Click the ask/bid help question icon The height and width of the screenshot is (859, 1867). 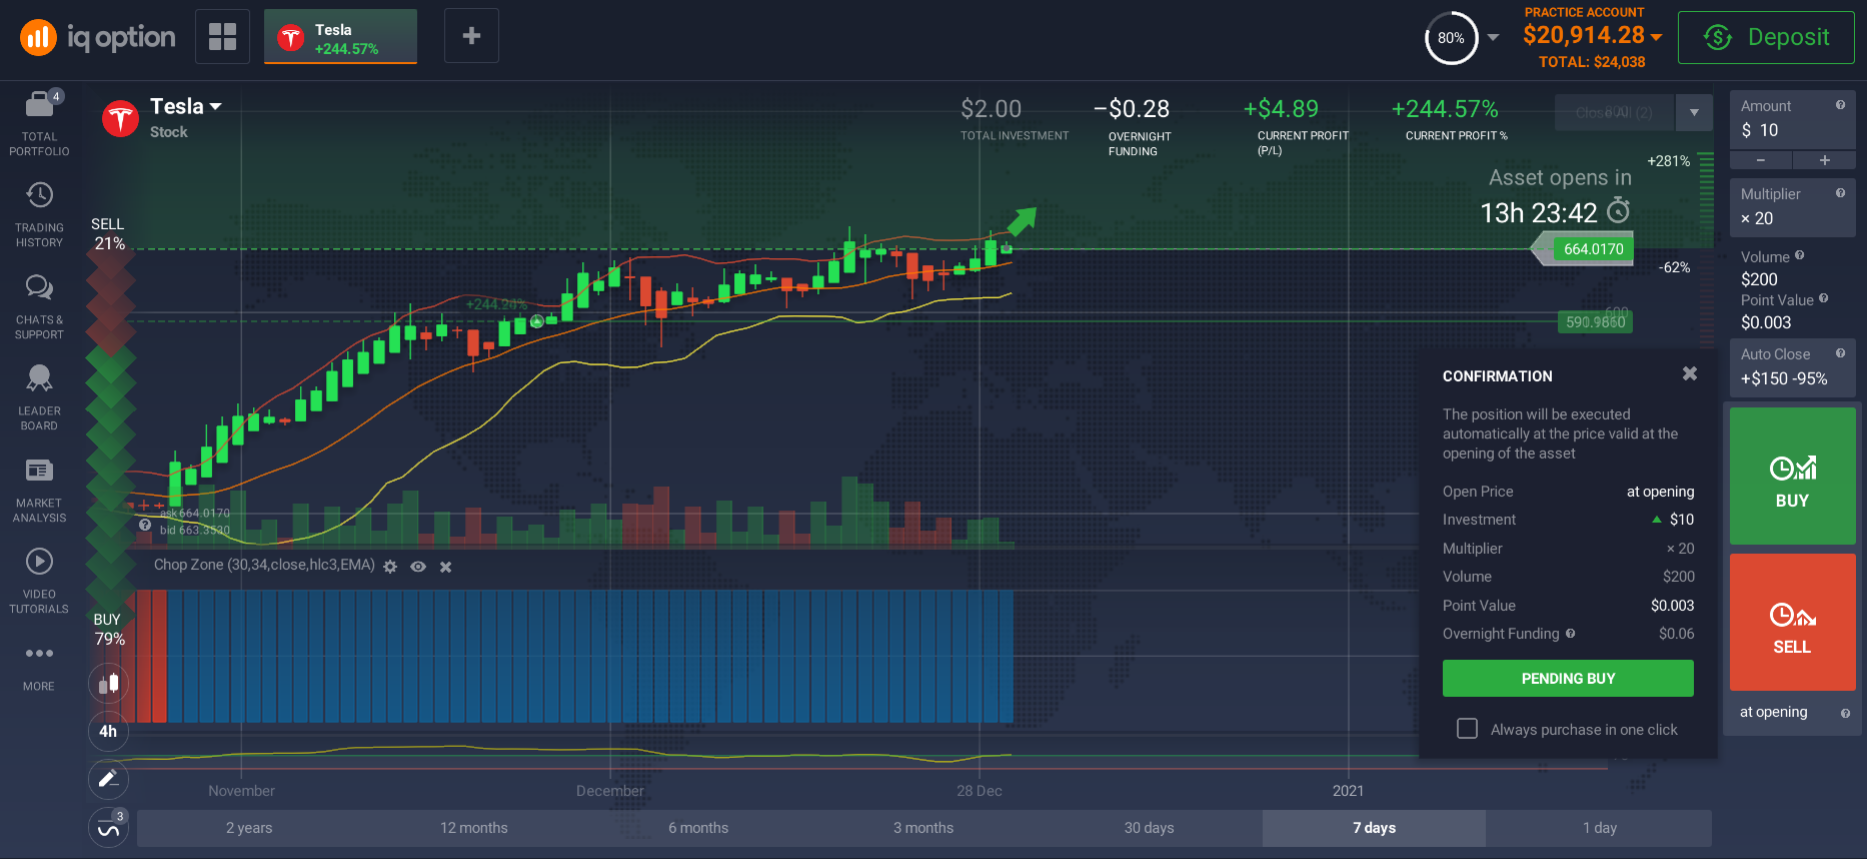[145, 525]
